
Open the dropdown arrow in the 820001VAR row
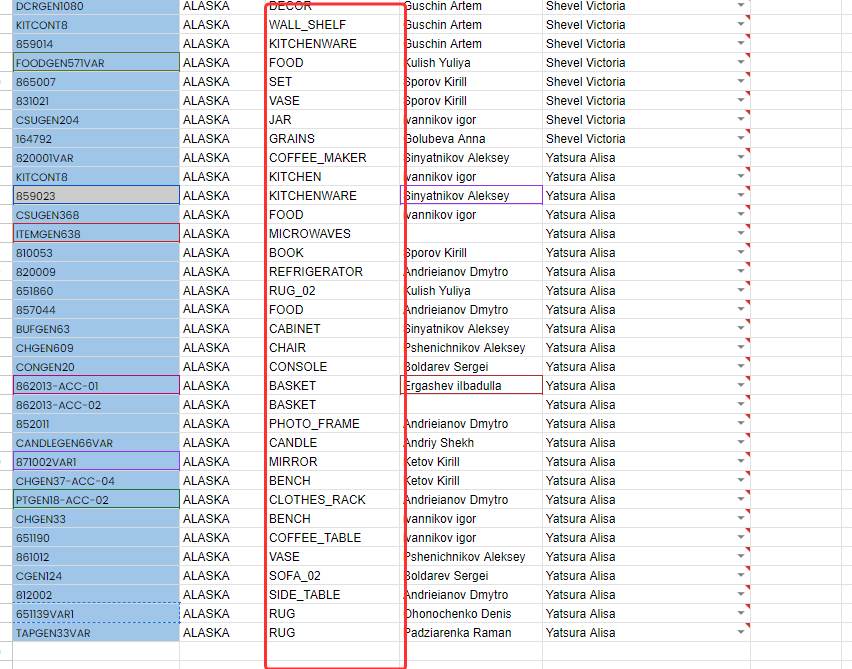(x=741, y=157)
